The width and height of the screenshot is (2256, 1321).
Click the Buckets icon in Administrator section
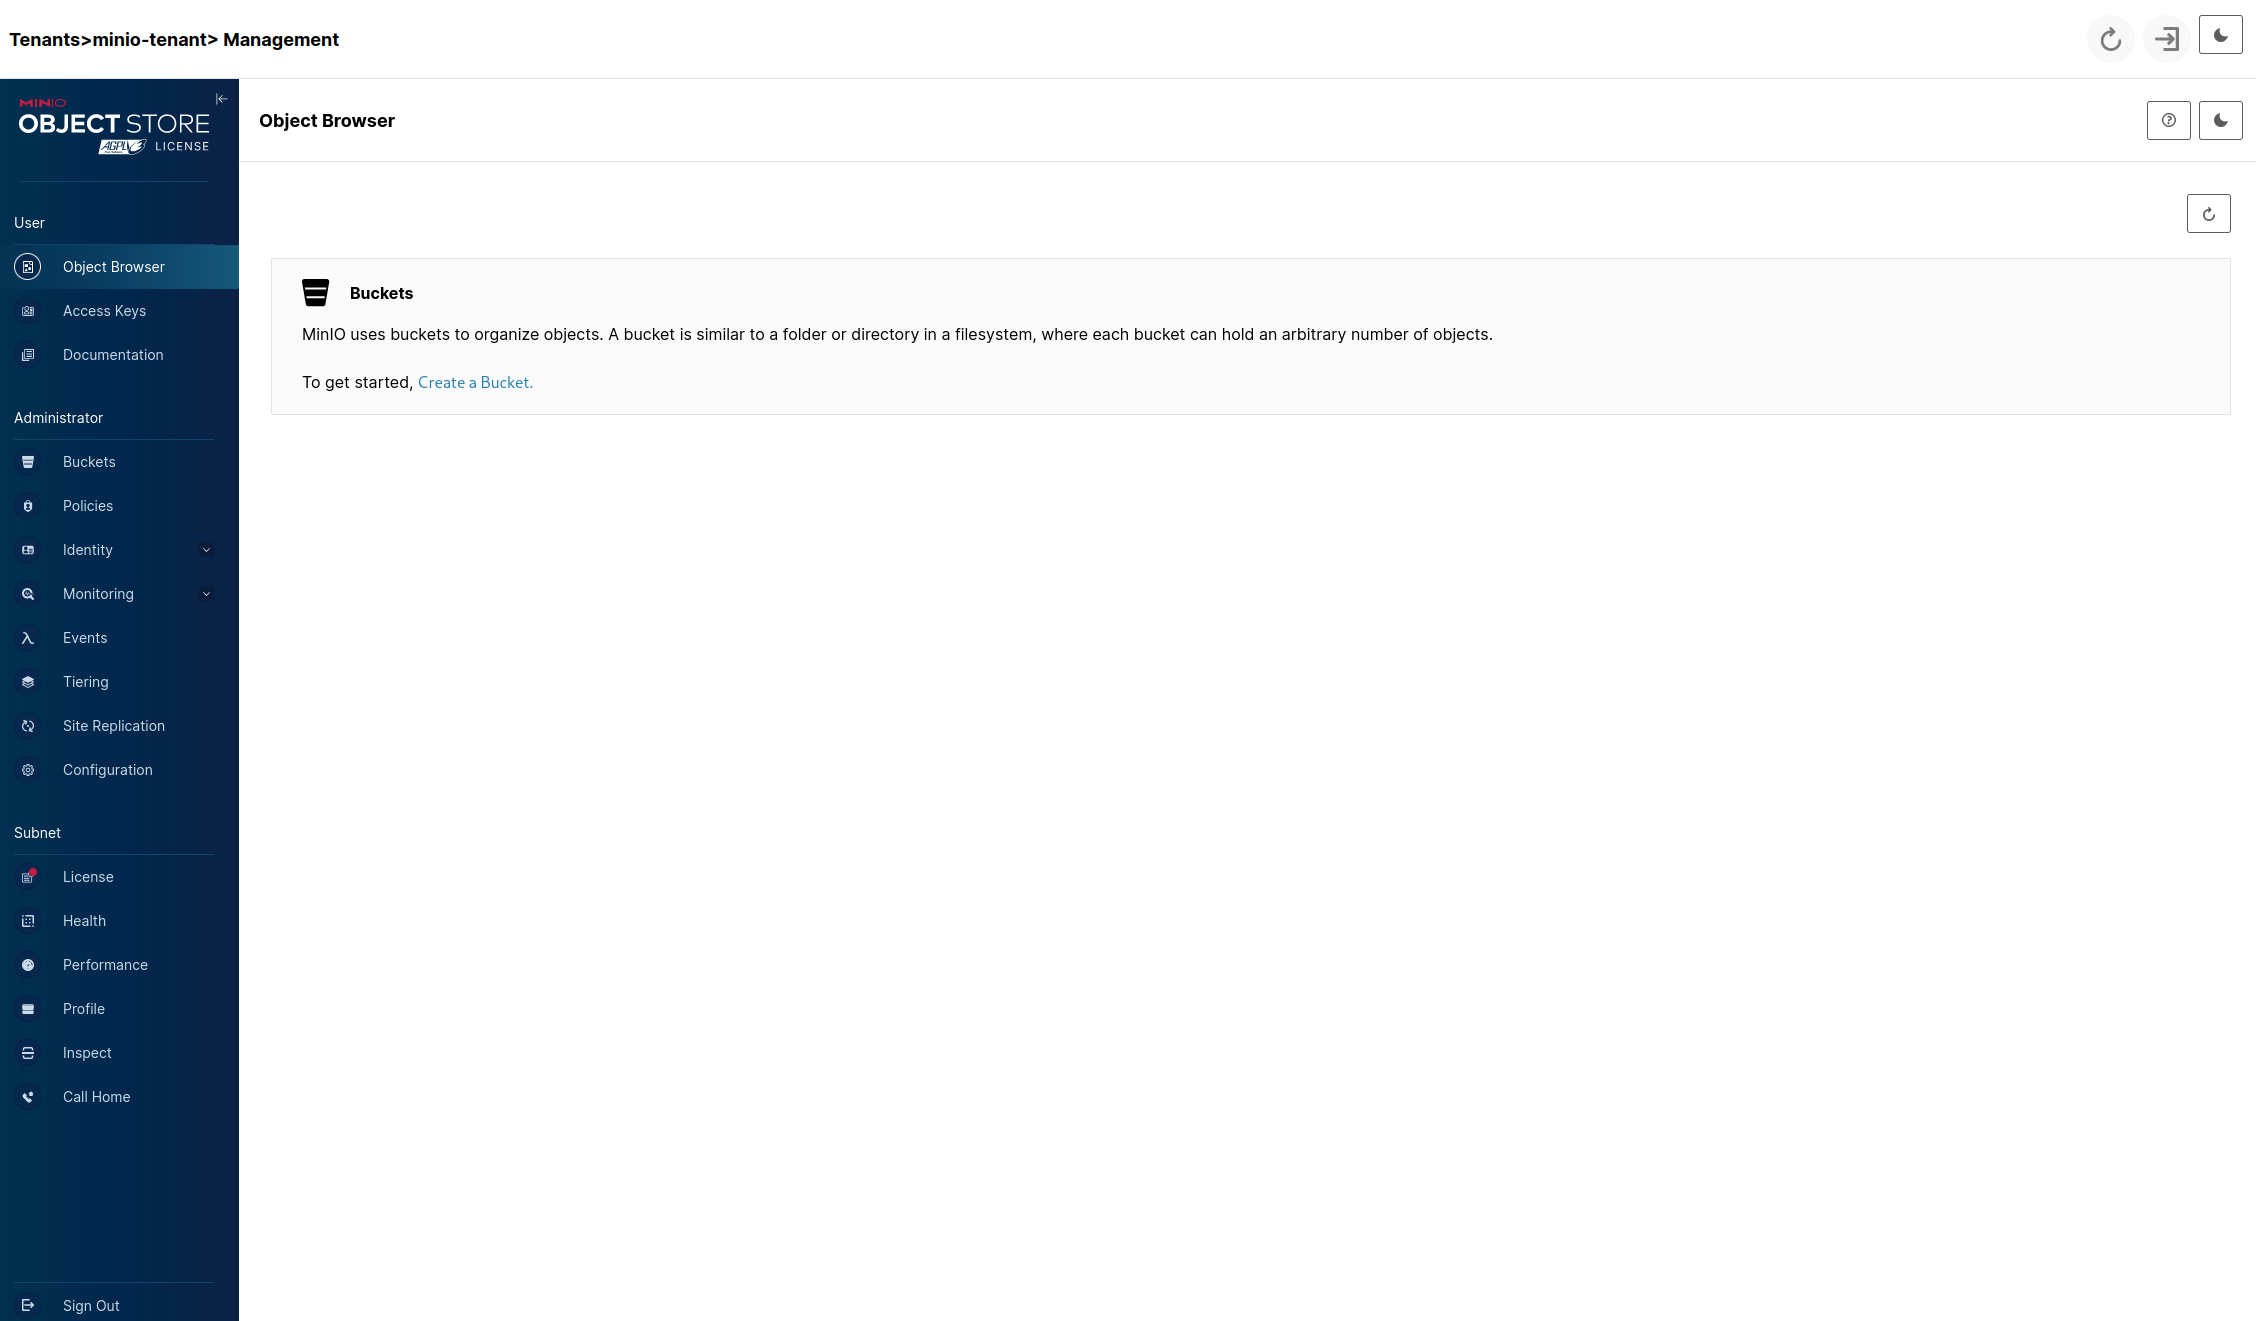pyautogui.click(x=27, y=461)
